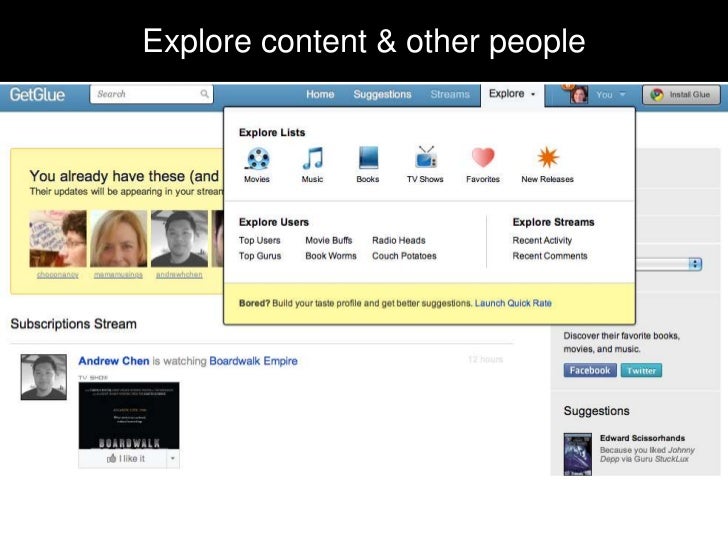Collapse the Explore dropdown menu

[512, 94]
